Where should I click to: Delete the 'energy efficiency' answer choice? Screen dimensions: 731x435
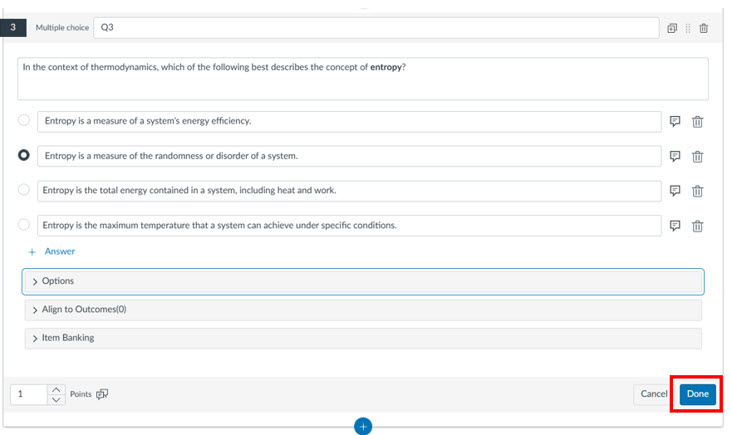(x=697, y=122)
